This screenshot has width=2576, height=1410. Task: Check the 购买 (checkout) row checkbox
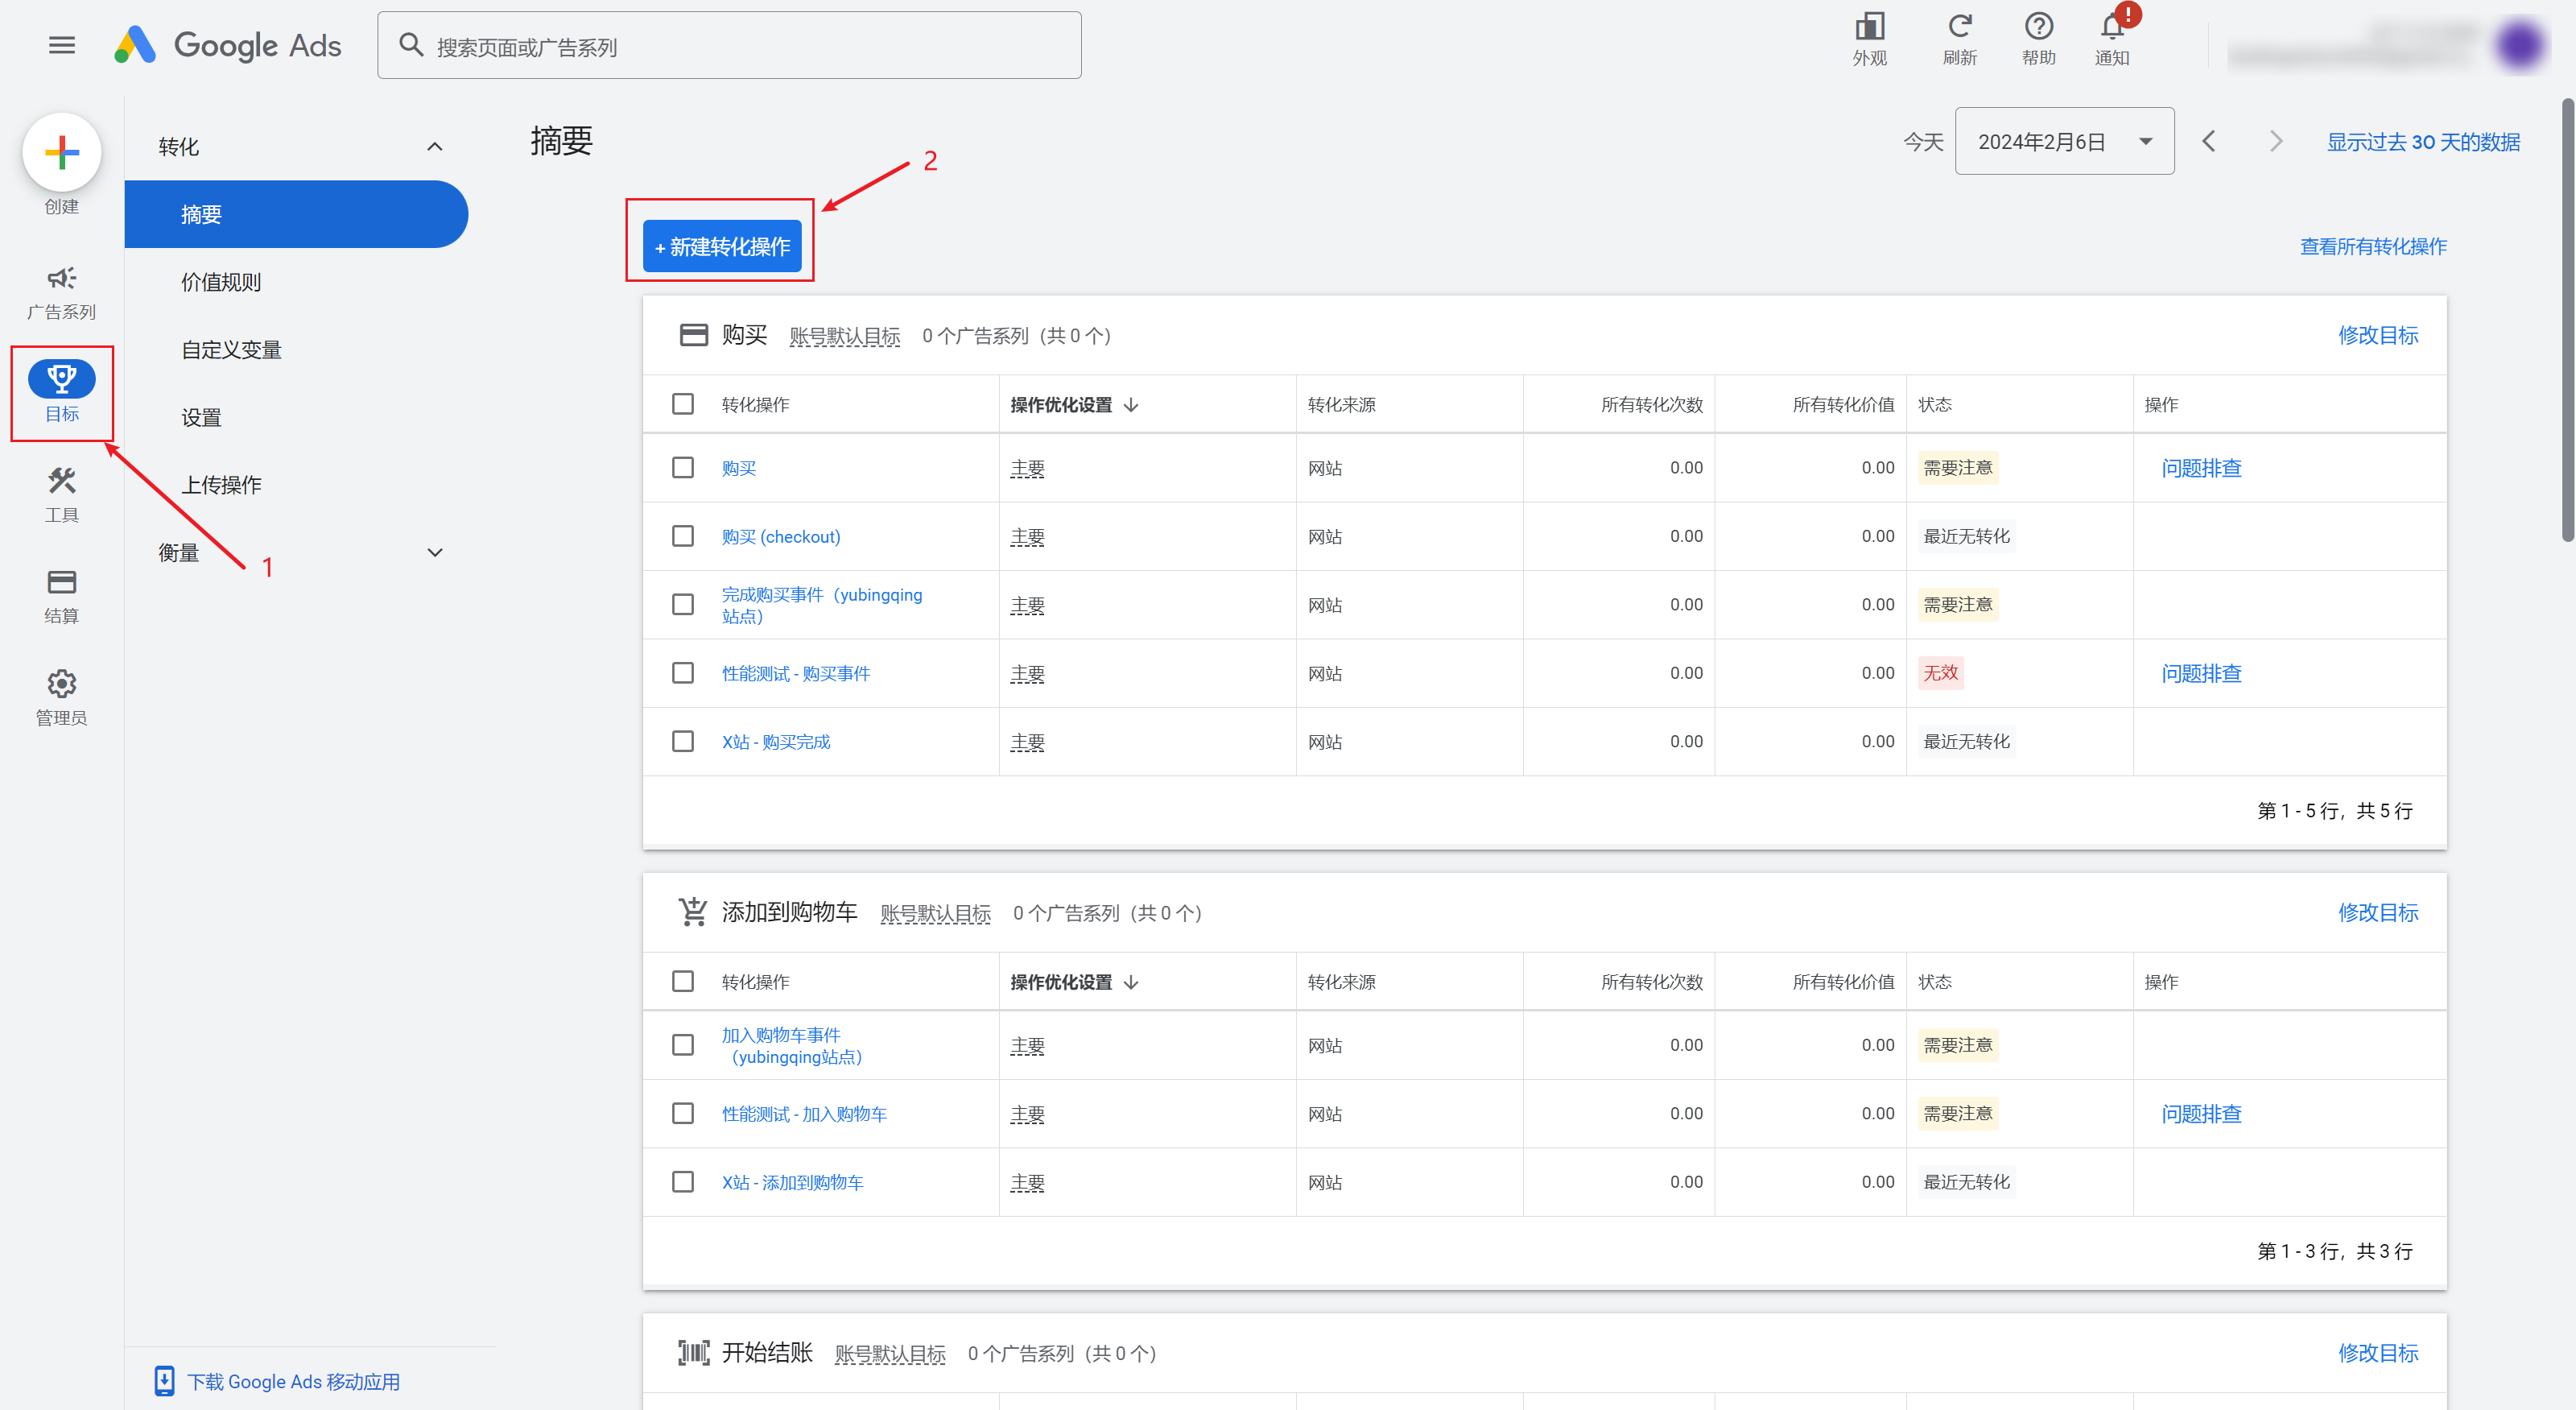683,536
